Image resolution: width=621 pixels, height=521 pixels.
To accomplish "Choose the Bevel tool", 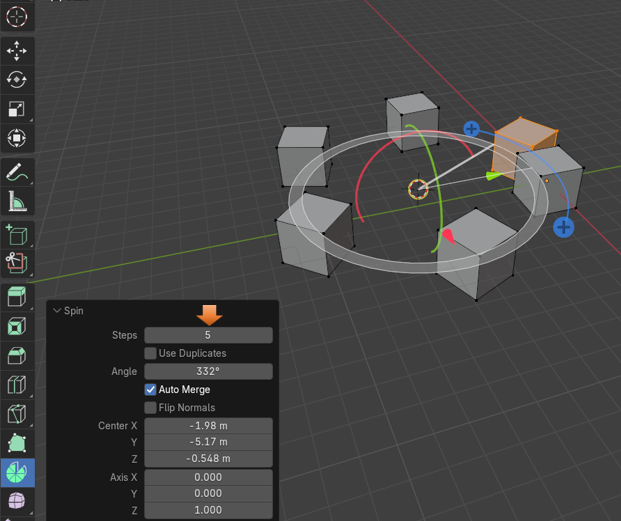I will pyautogui.click(x=17, y=355).
